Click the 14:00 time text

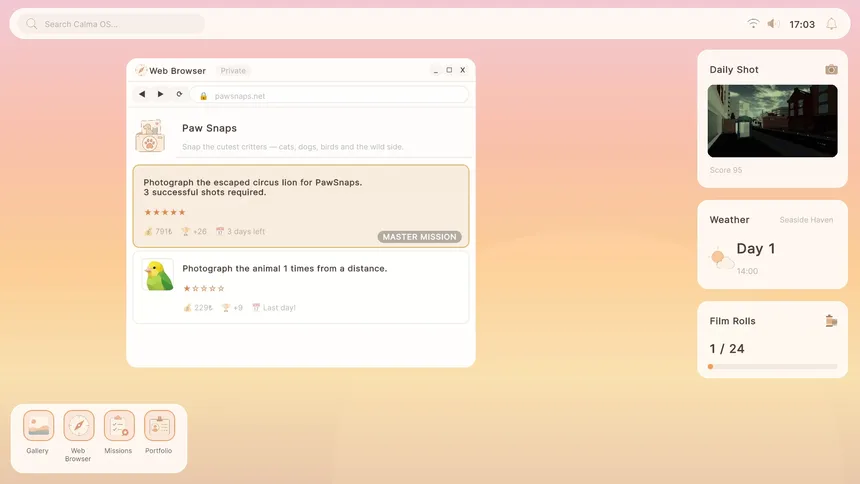click(747, 271)
